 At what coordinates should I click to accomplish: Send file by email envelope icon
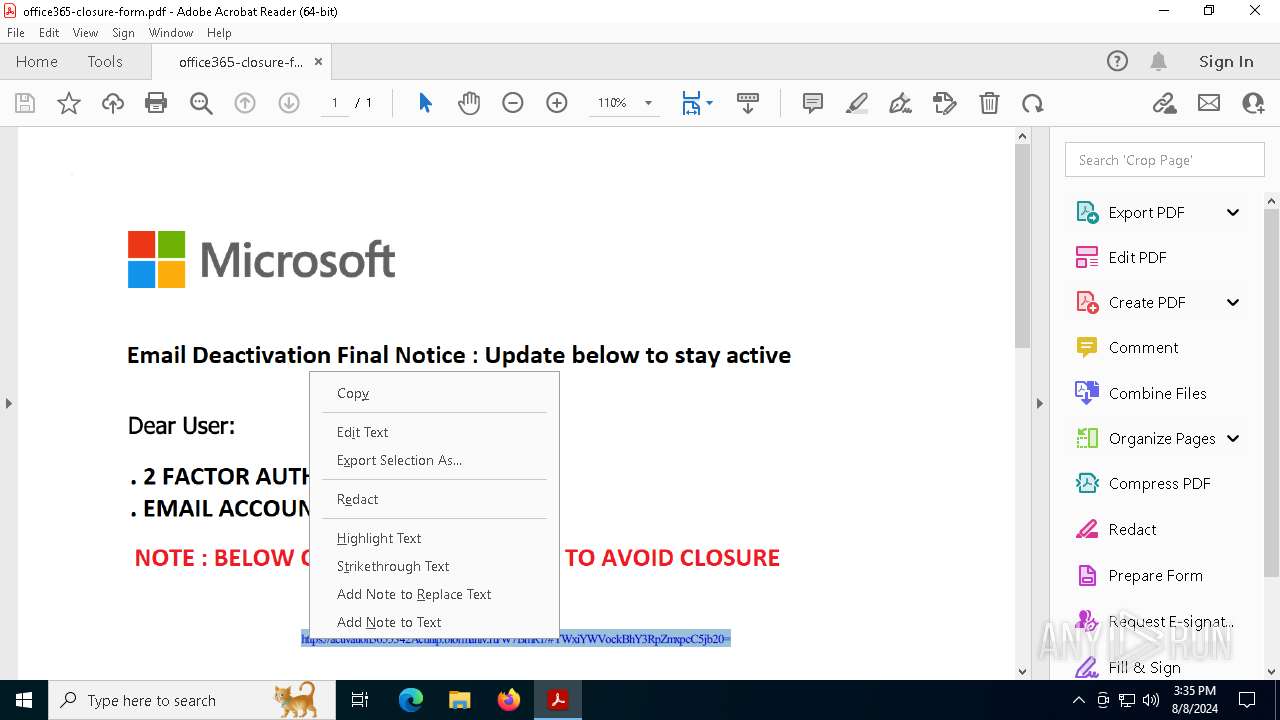click(1209, 103)
